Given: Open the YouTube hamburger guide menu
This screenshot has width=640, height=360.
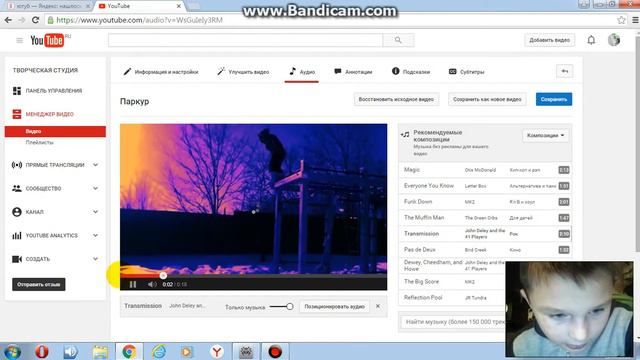Looking at the screenshot, I should (19, 40).
